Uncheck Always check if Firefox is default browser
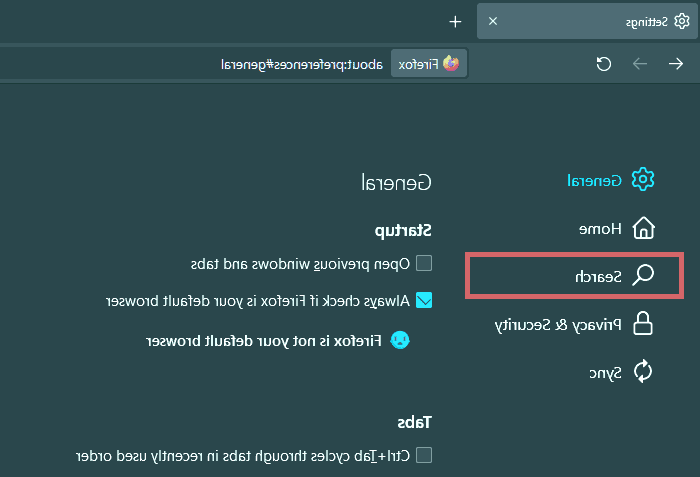Image resolution: width=700 pixels, height=477 pixels. tap(424, 300)
